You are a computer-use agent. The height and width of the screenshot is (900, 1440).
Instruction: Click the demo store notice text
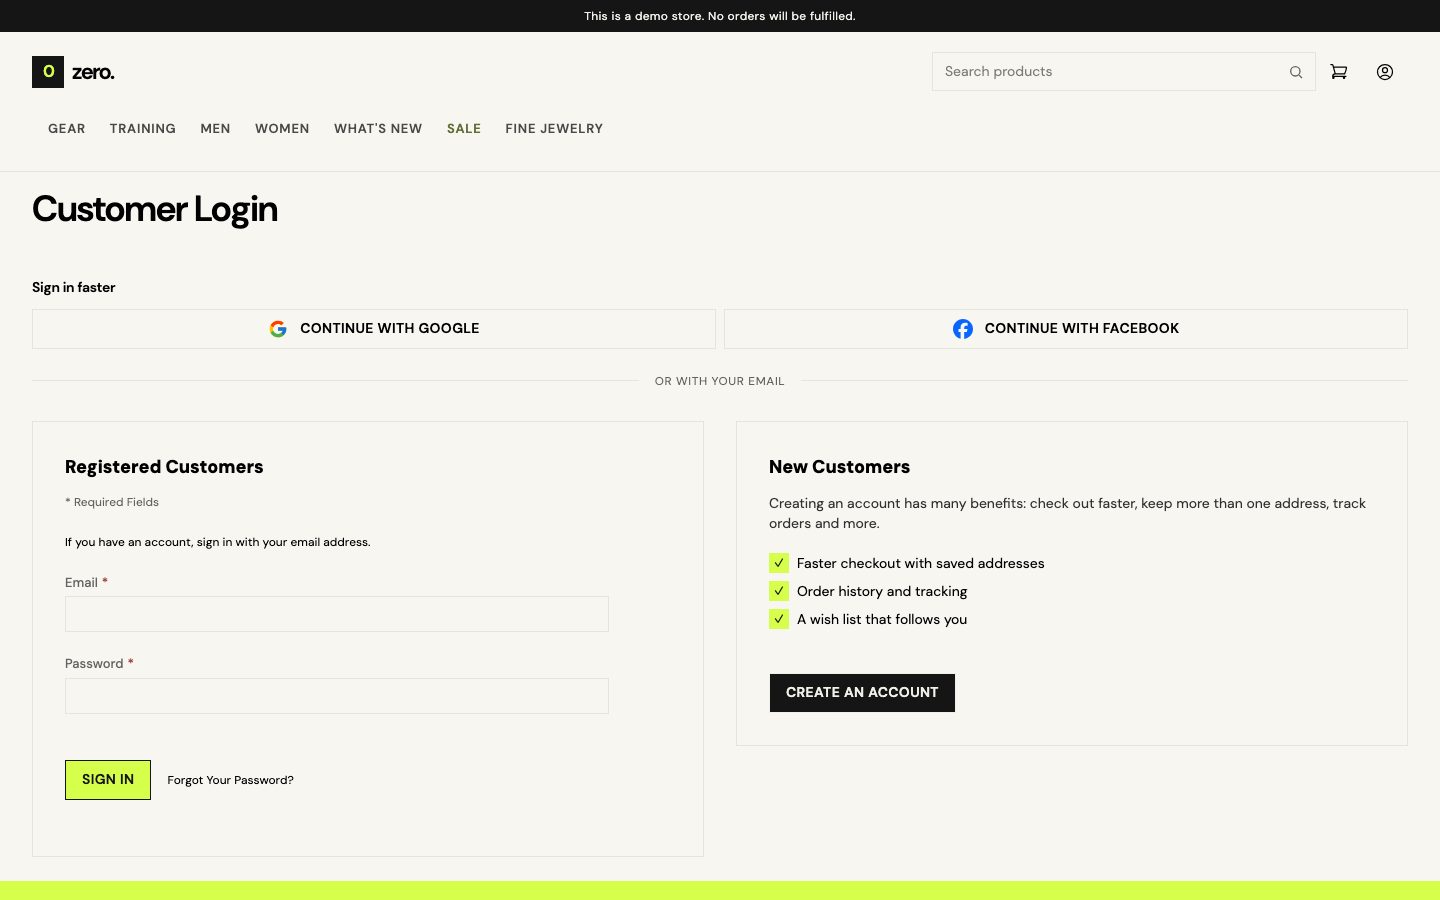(x=720, y=16)
